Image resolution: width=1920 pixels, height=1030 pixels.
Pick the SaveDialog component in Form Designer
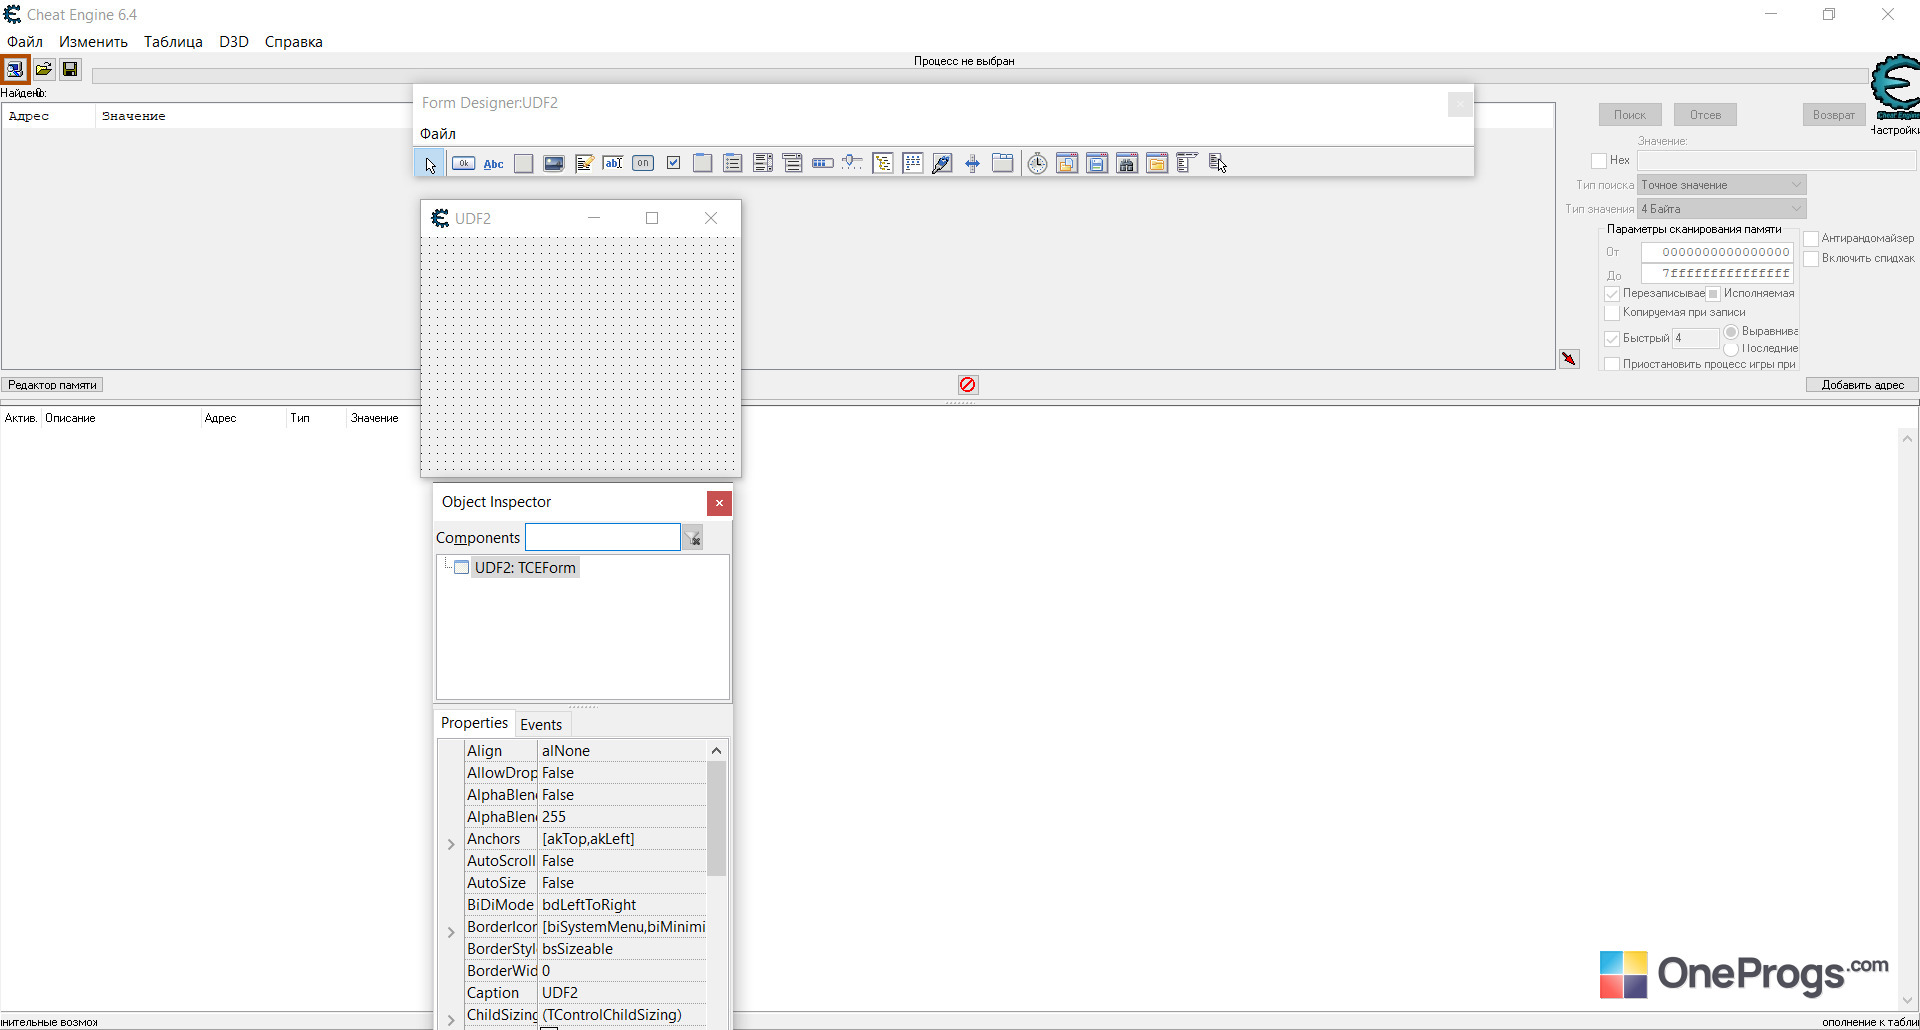[1097, 164]
